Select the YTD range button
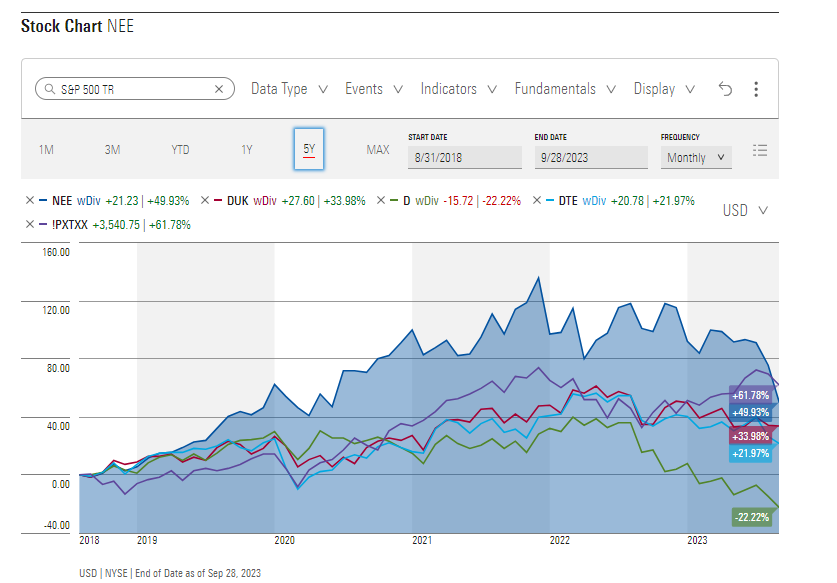The width and height of the screenshot is (837, 583). pos(180,150)
